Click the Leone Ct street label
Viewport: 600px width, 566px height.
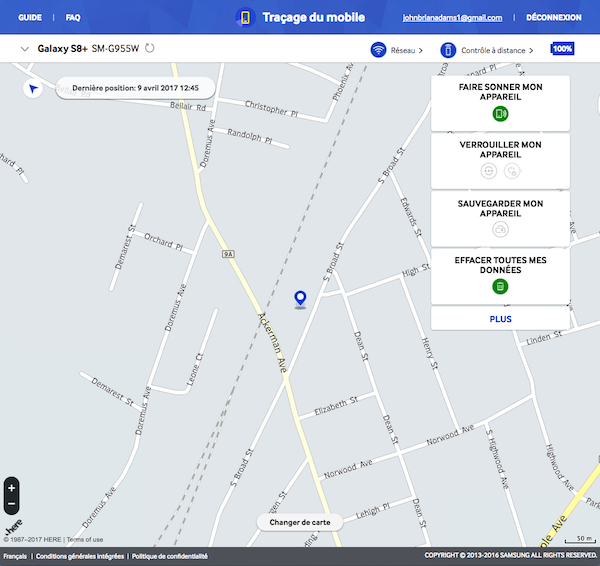point(194,369)
